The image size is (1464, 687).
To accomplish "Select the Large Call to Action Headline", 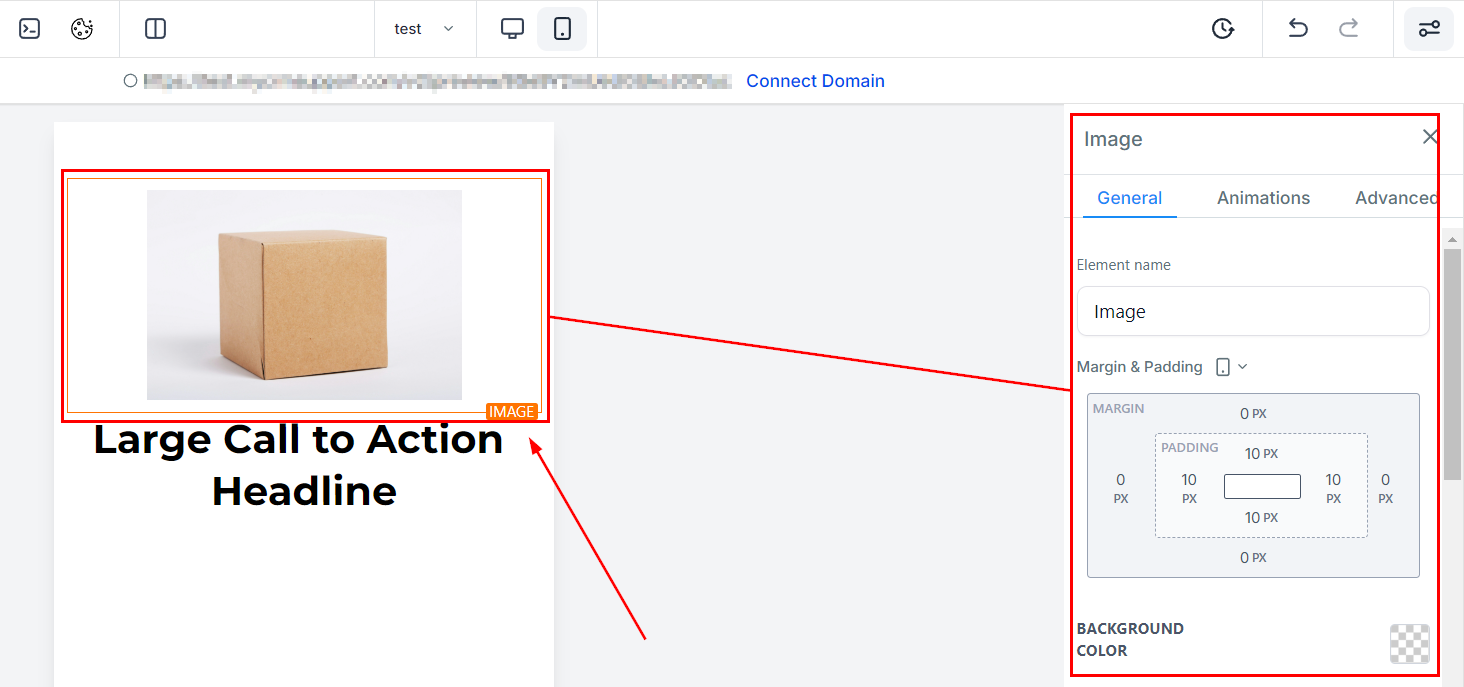I will pyautogui.click(x=300, y=465).
